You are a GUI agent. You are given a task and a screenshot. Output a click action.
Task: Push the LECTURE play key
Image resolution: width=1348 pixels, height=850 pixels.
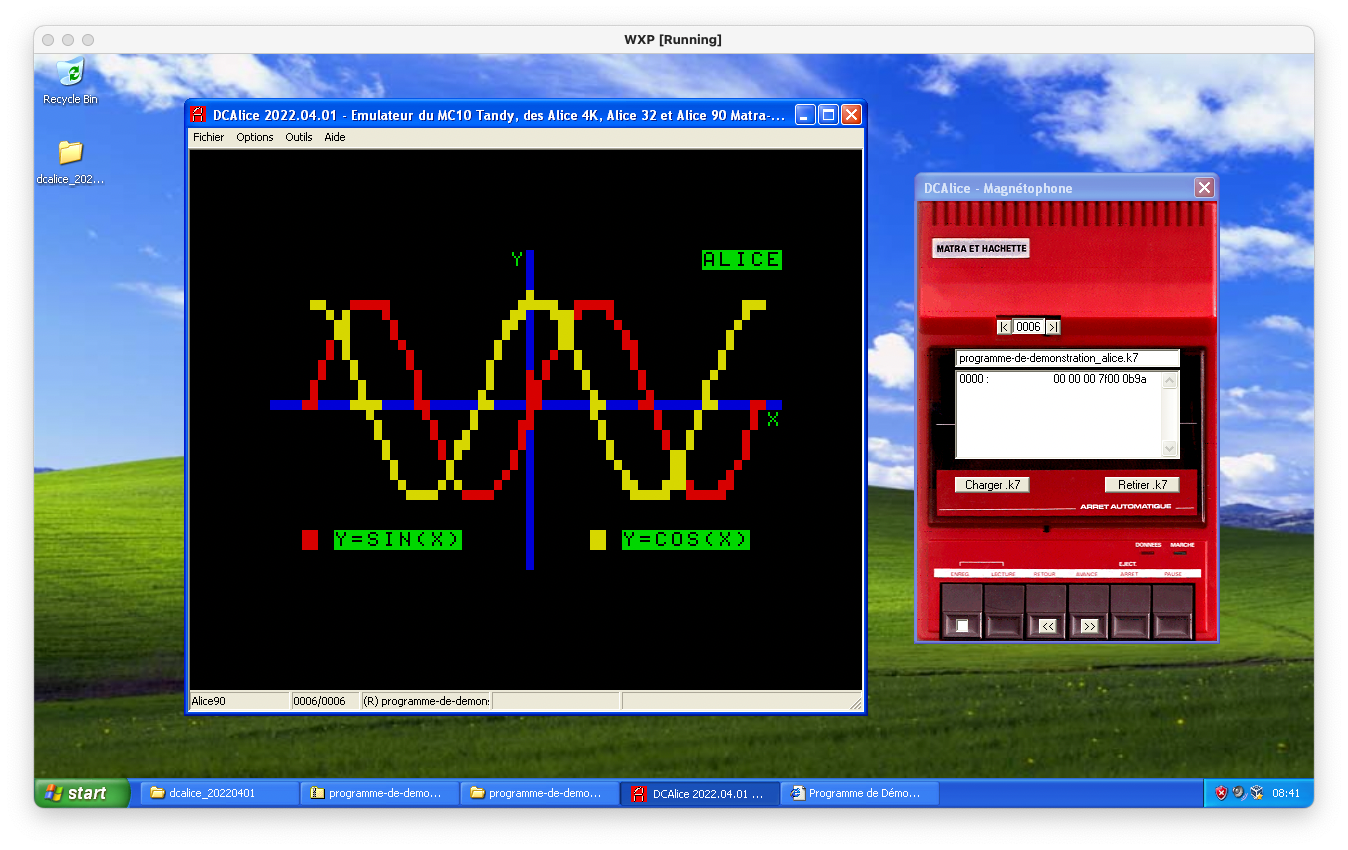(1004, 611)
